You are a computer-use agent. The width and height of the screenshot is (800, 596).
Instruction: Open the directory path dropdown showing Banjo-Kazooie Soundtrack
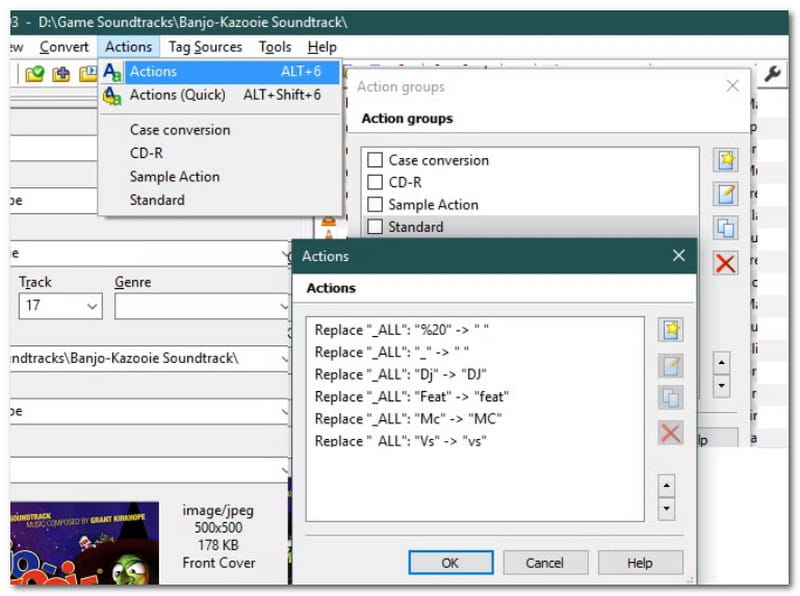point(284,359)
